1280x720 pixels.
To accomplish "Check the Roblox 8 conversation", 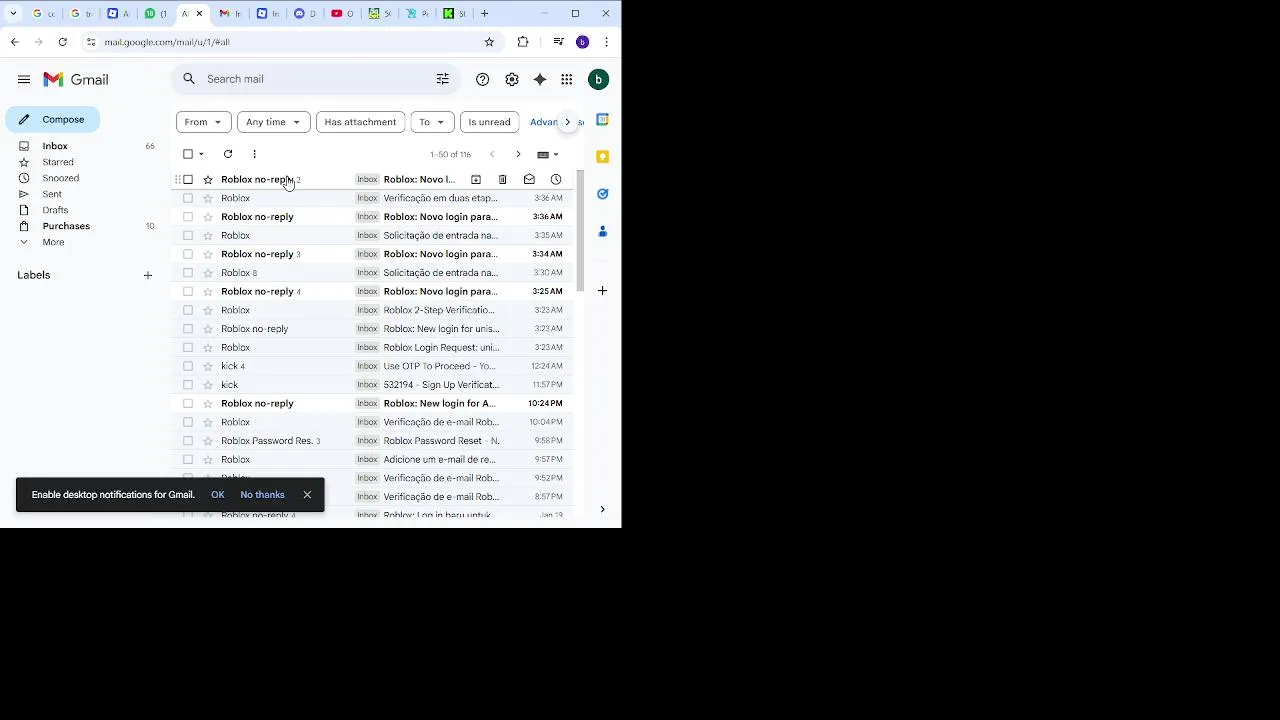I will [x=188, y=273].
